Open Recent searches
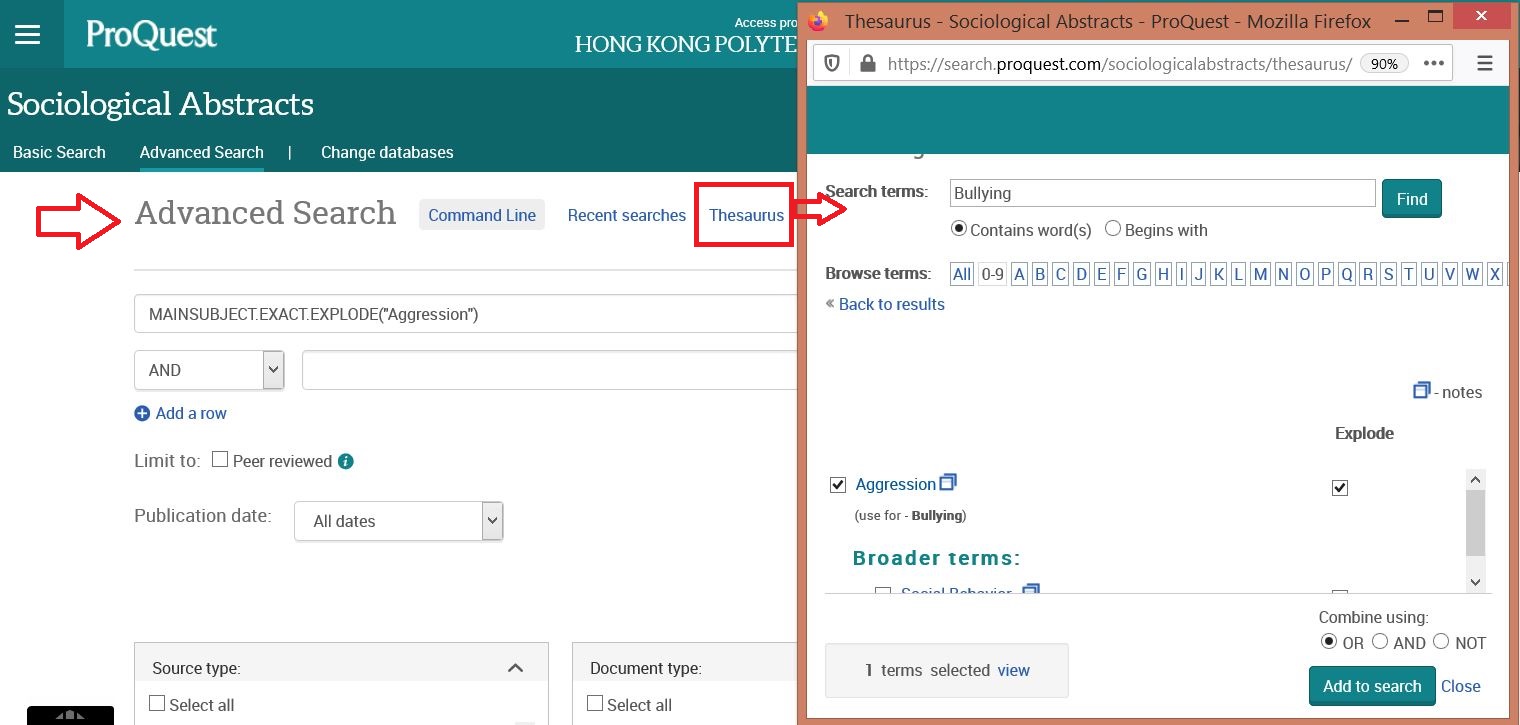 coord(627,215)
